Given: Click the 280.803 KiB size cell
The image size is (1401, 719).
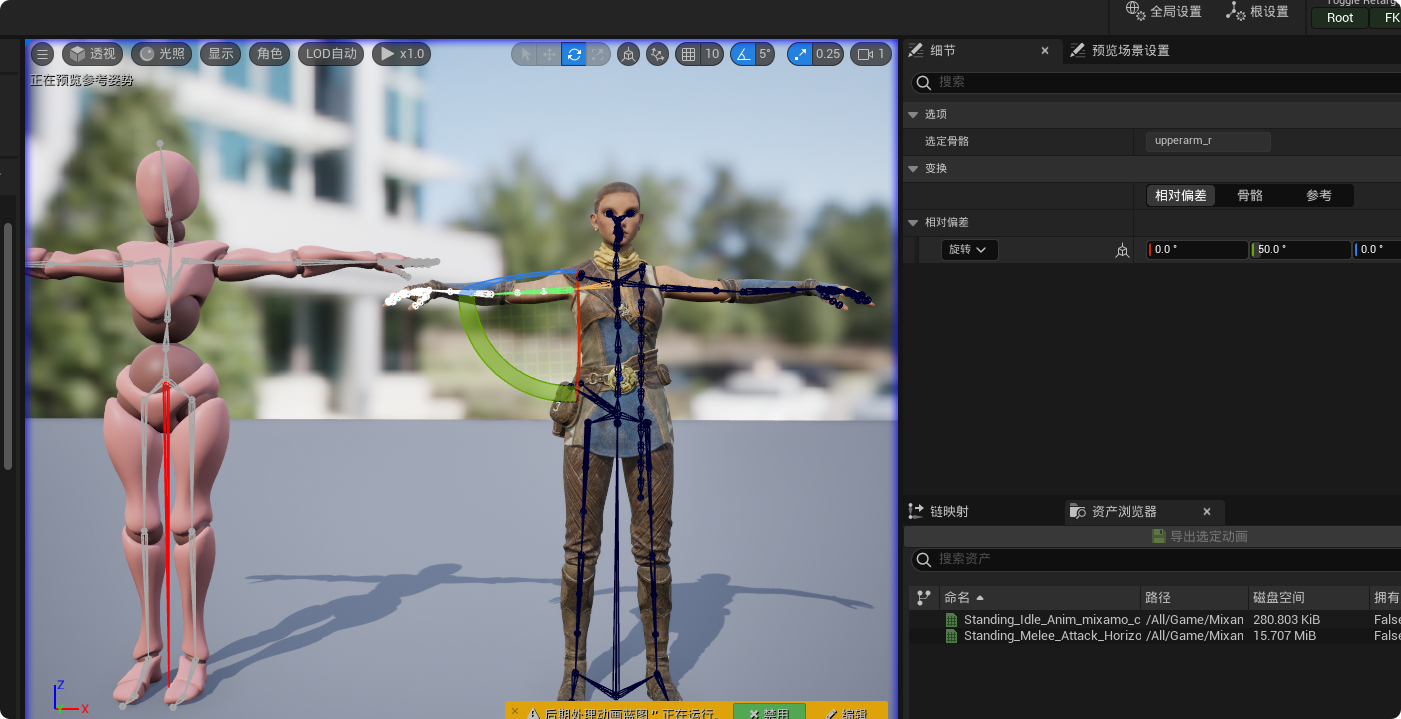Looking at the screenshot, I should pyautogui.click(x=1286, y=620).
